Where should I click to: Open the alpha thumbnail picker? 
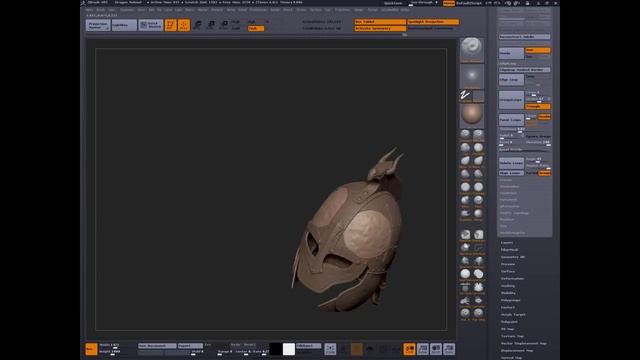click(x=472, y=76)
